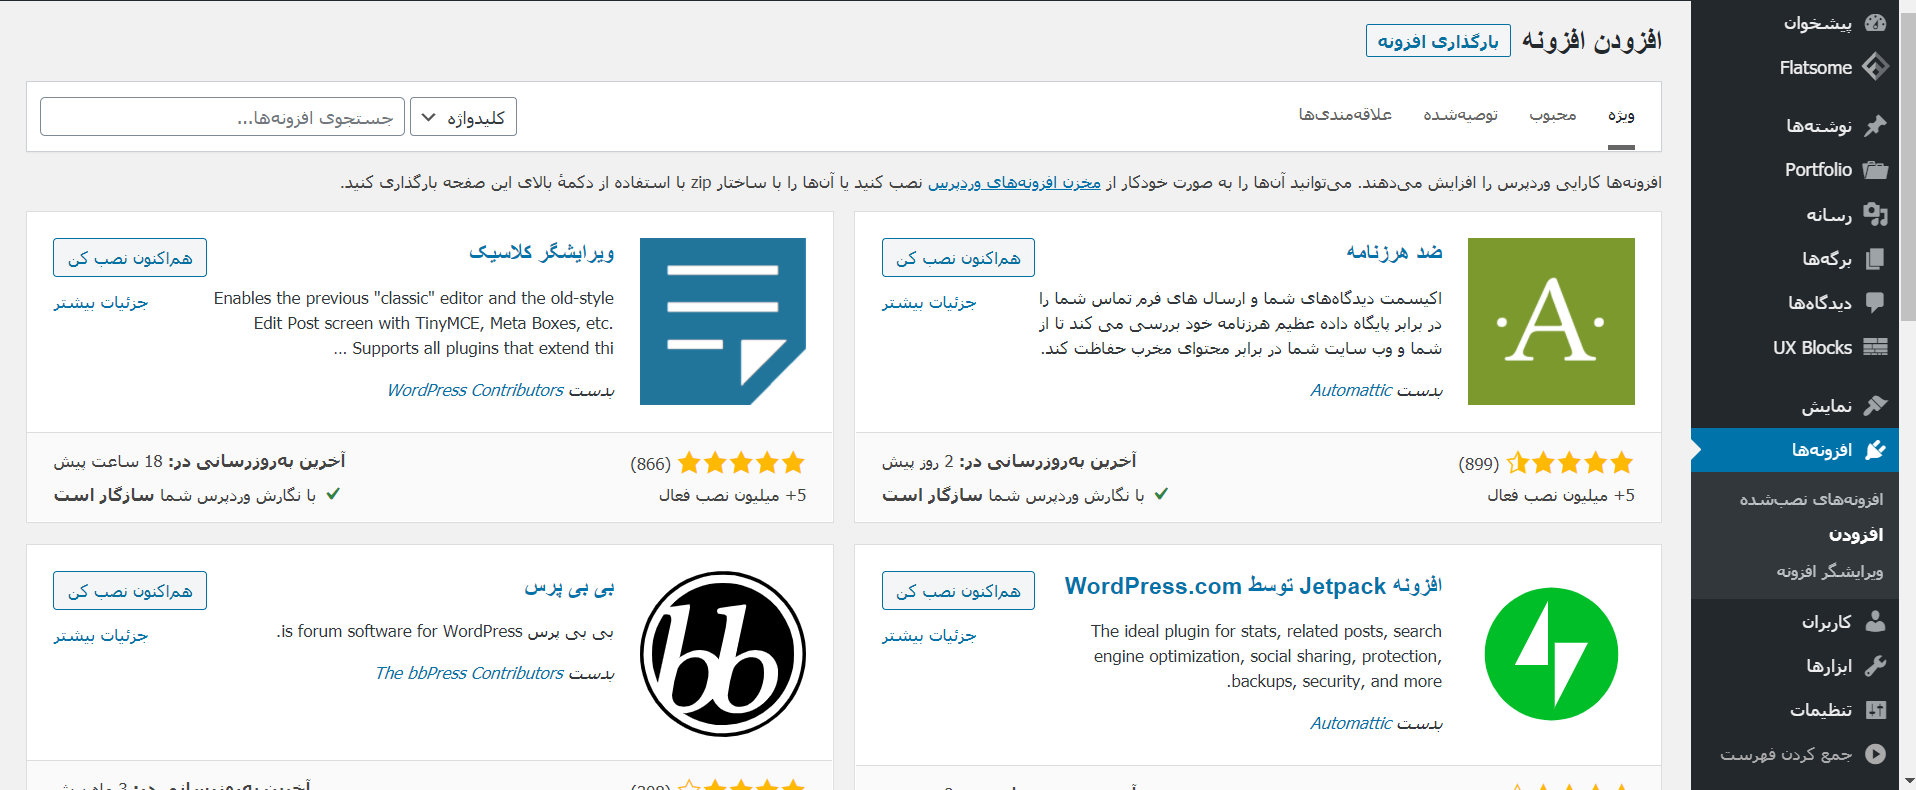Click the بی بی پرس plugin title

569,588
